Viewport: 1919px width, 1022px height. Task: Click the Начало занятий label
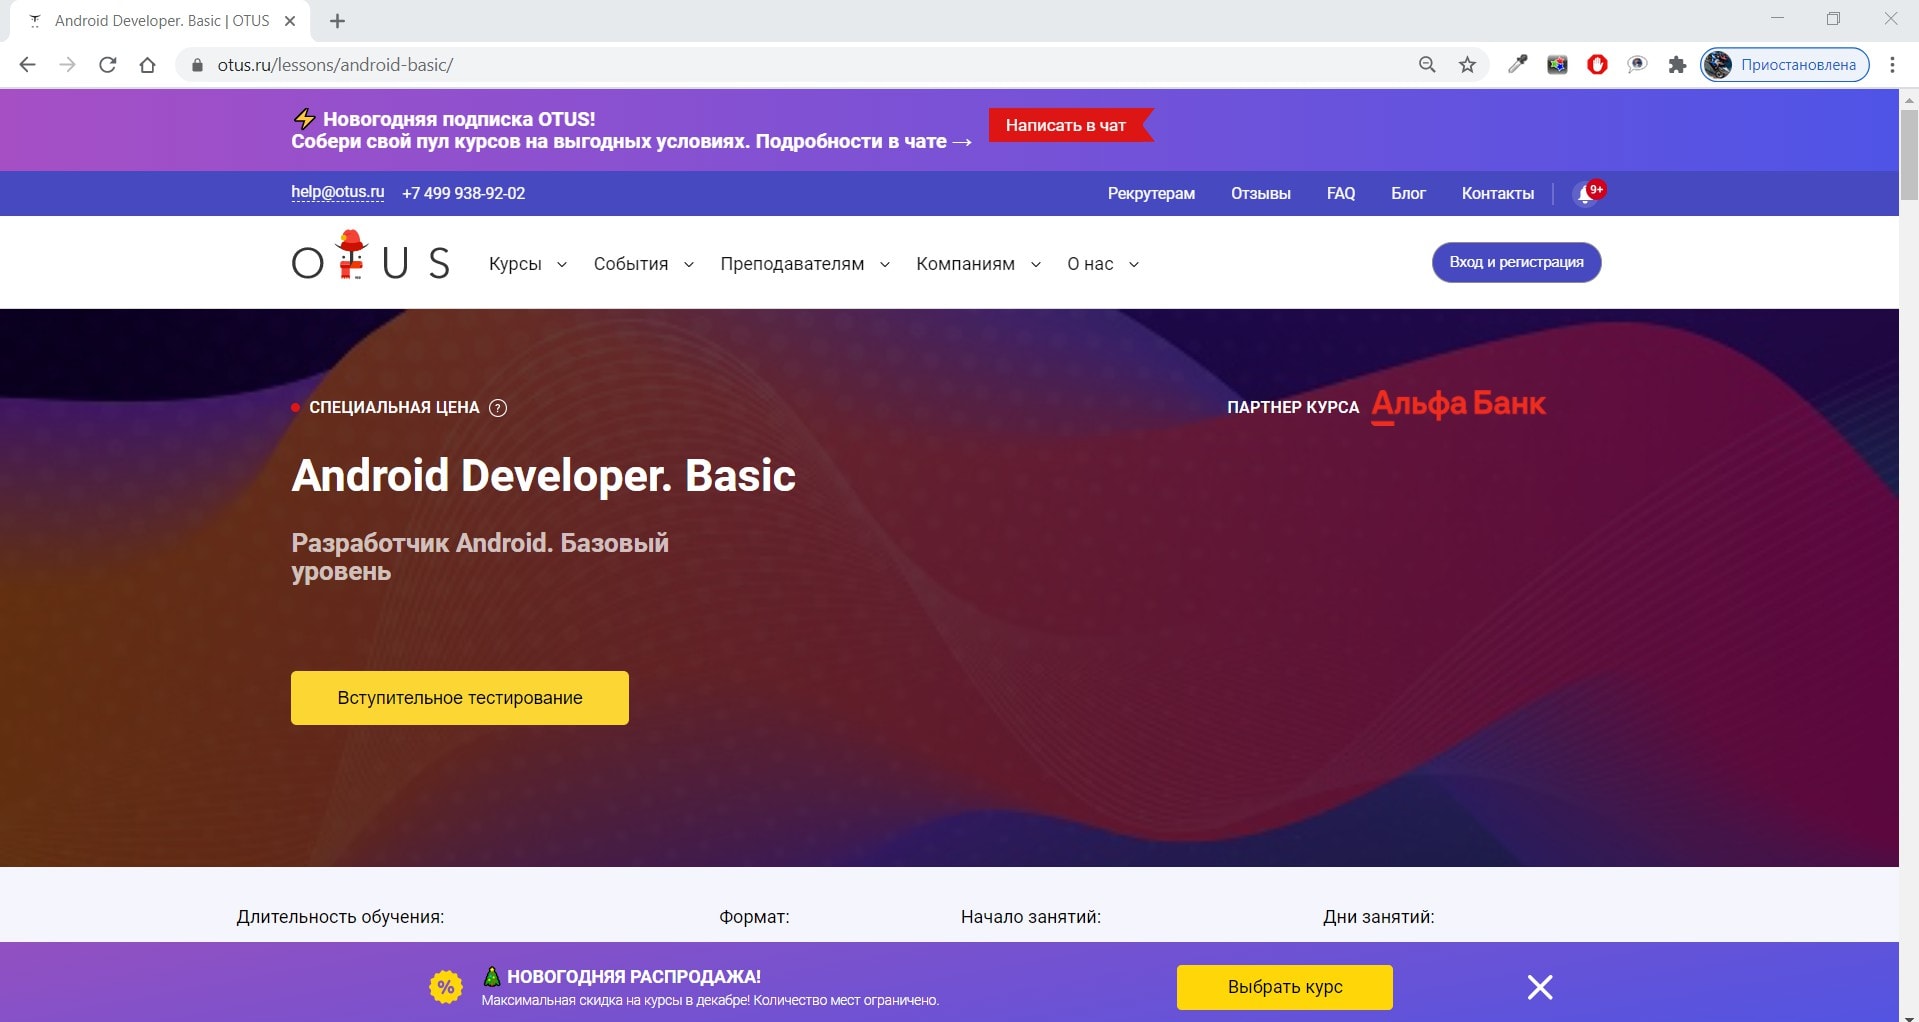point(1031,917)
